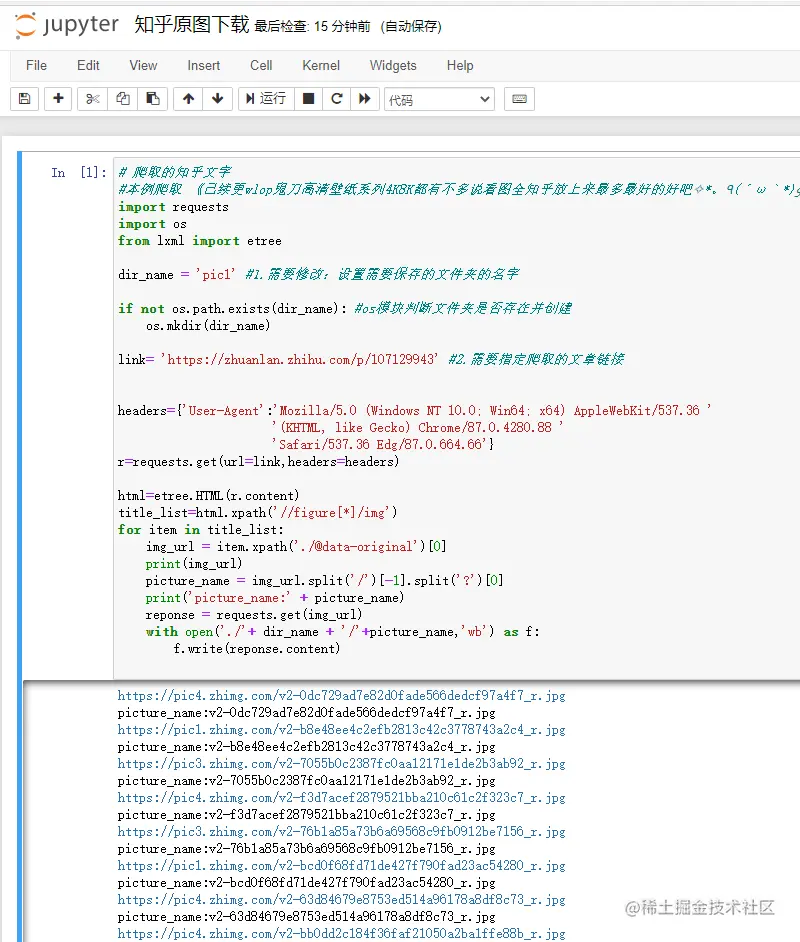
Task: Open output link ending 0dc729ad7e82d0fade566dedcf97a4f7_r.jpg
Action: pyautogui.click(x=342, y=696)
